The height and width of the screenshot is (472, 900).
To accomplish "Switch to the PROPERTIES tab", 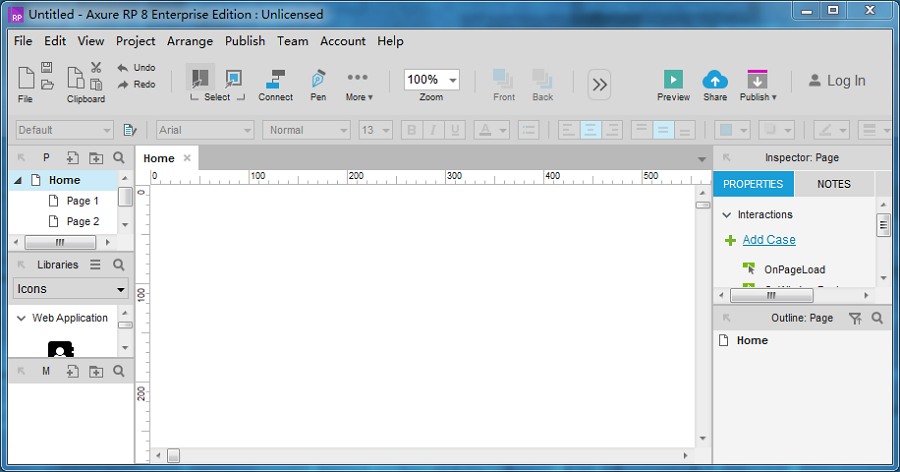I will (753, 184).
